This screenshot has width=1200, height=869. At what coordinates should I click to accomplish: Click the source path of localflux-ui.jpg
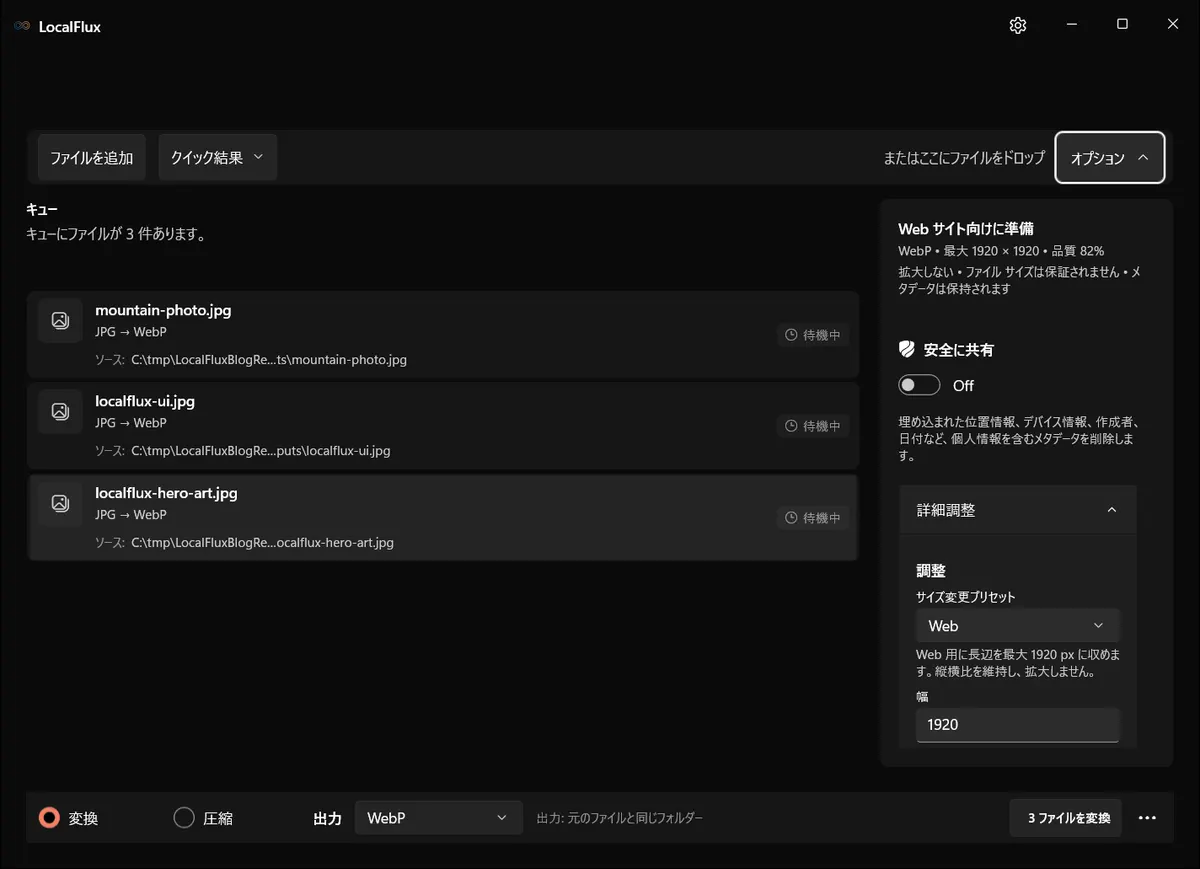(x=260, y=451)
